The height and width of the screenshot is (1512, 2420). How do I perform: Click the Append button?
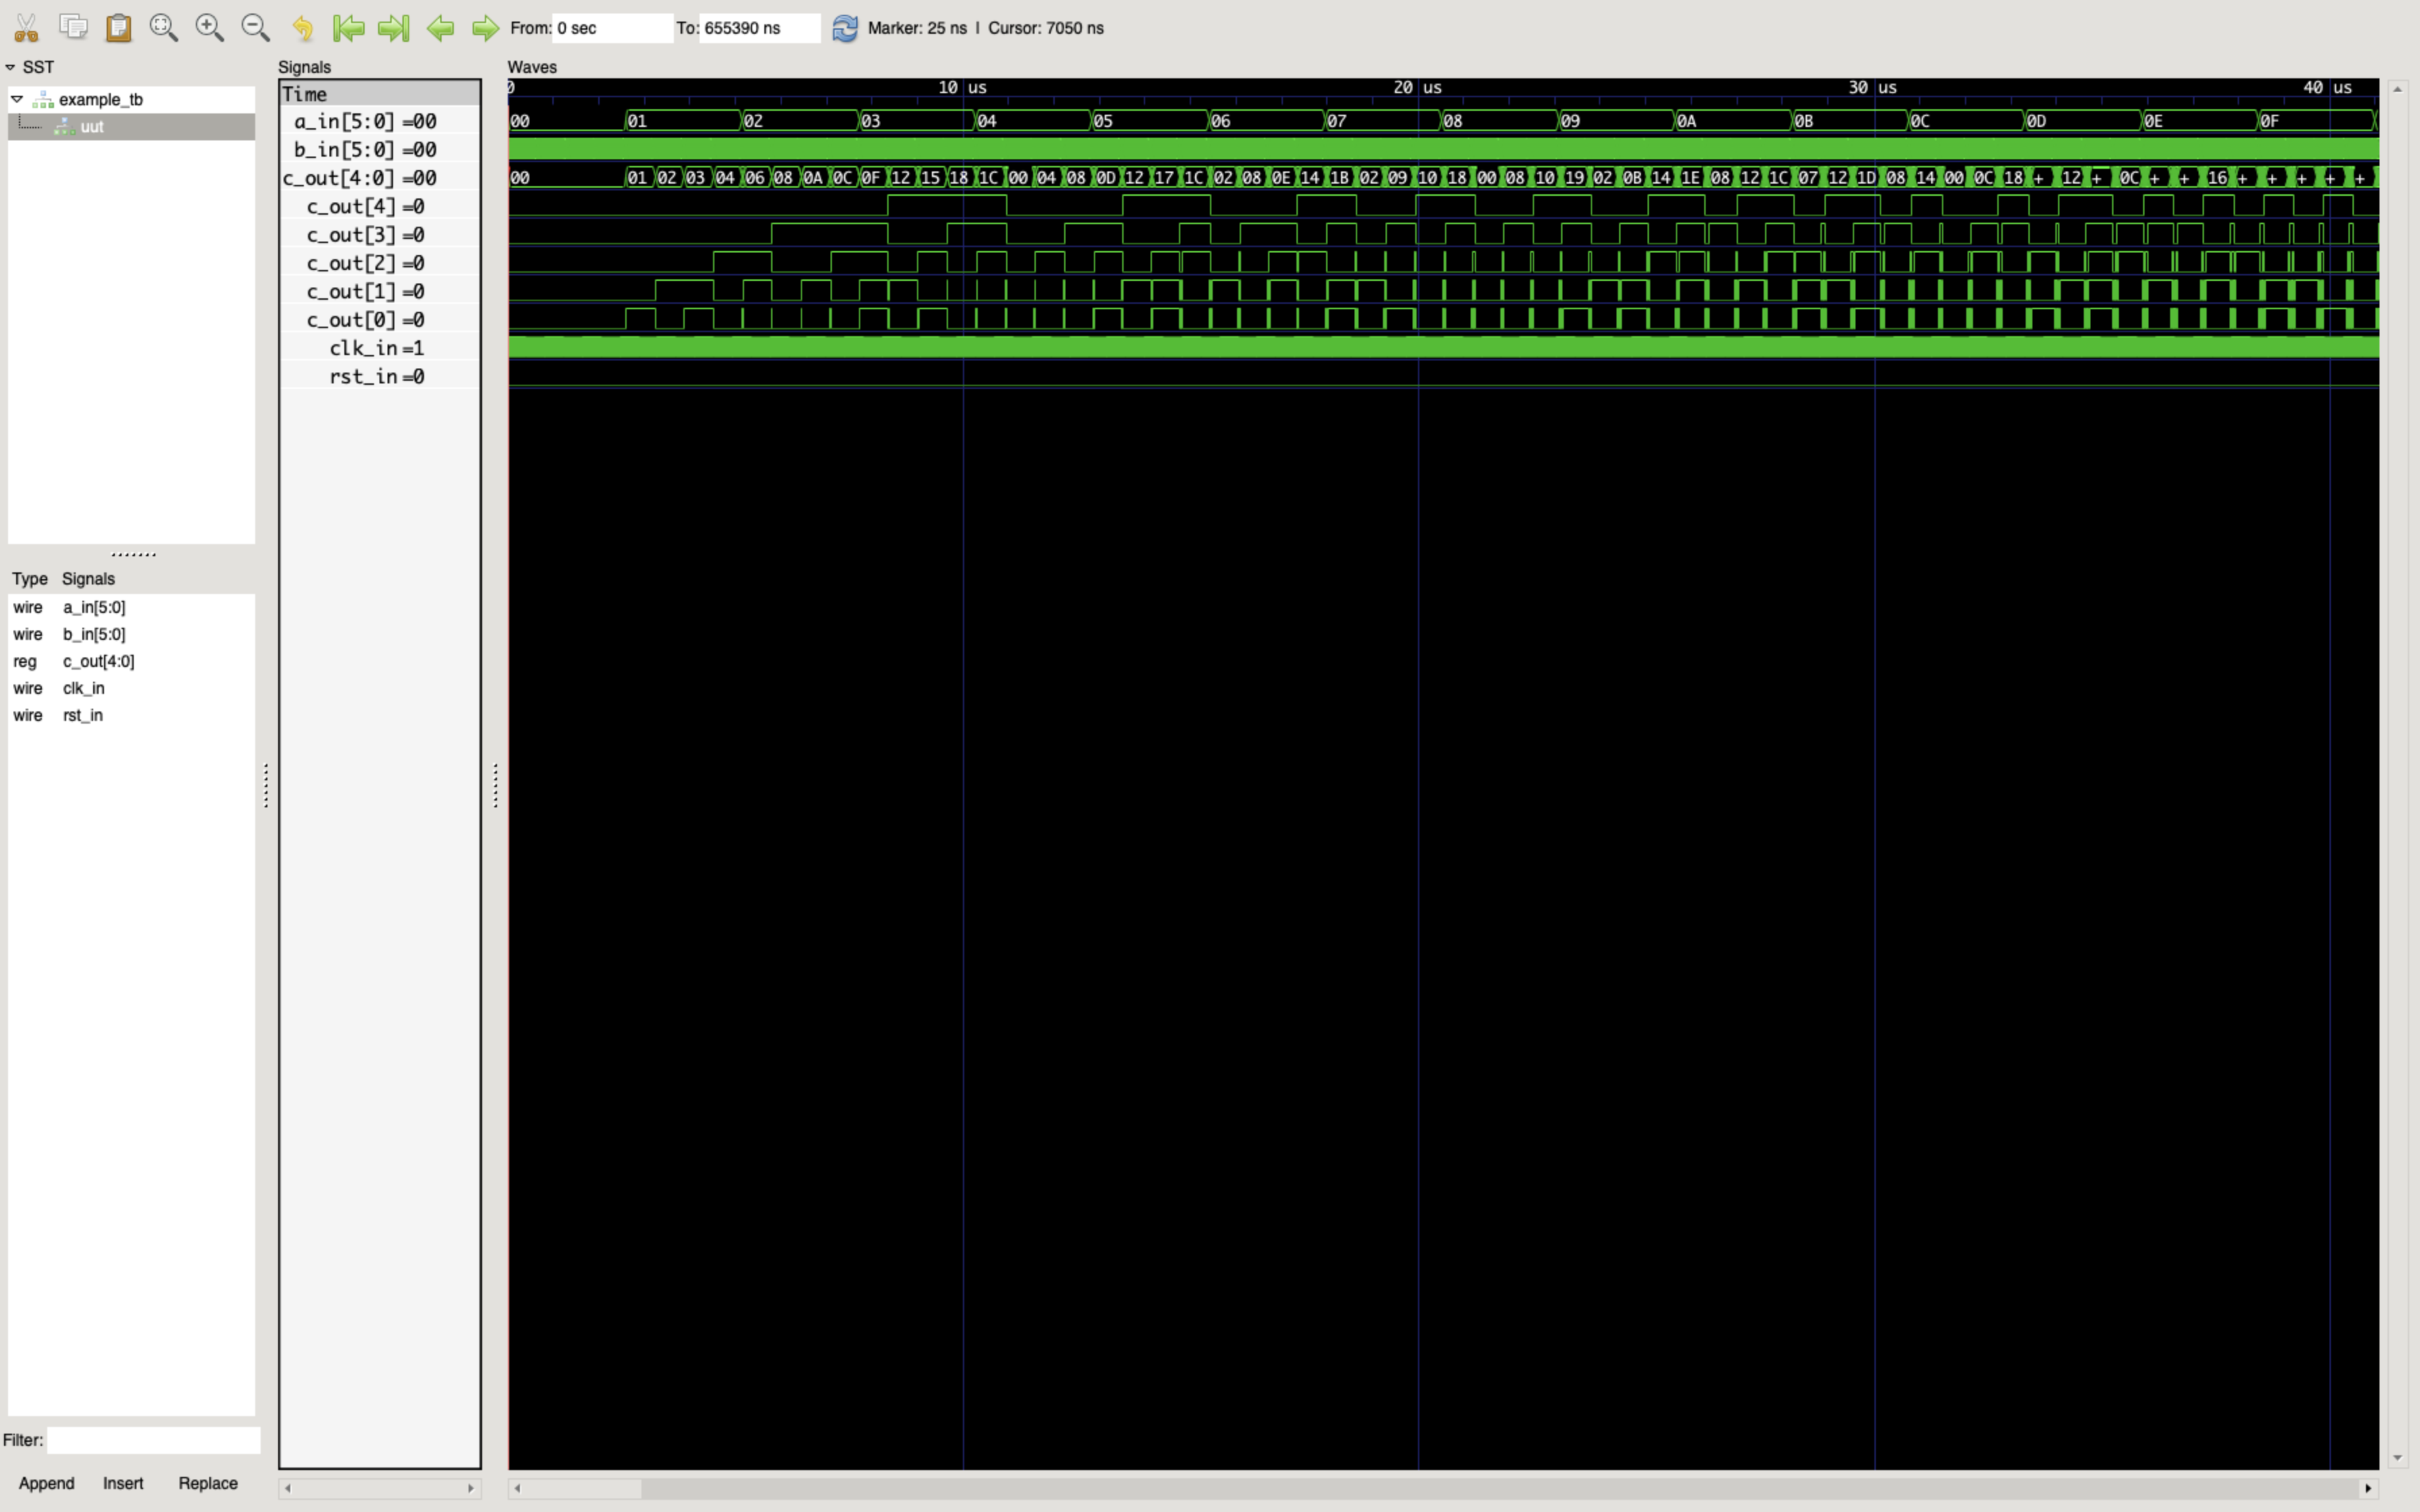coord(46,1483)
